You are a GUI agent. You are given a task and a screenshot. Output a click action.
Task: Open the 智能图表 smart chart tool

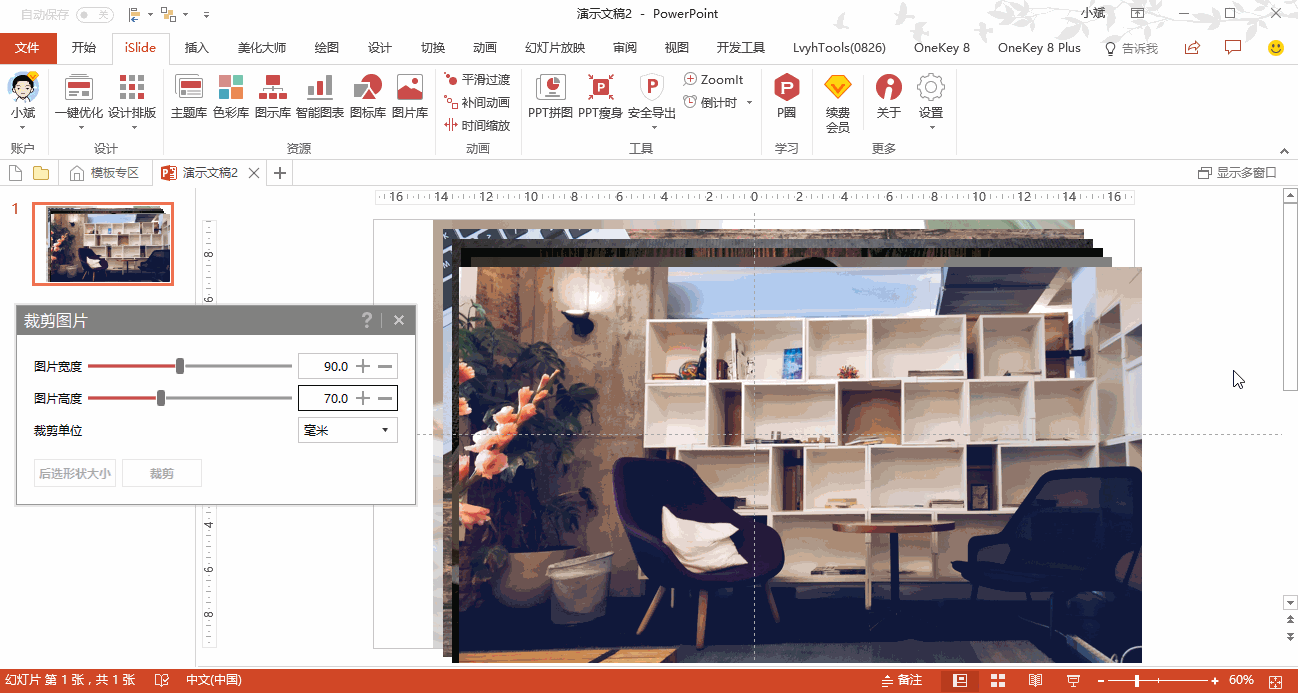coord(319,96)
